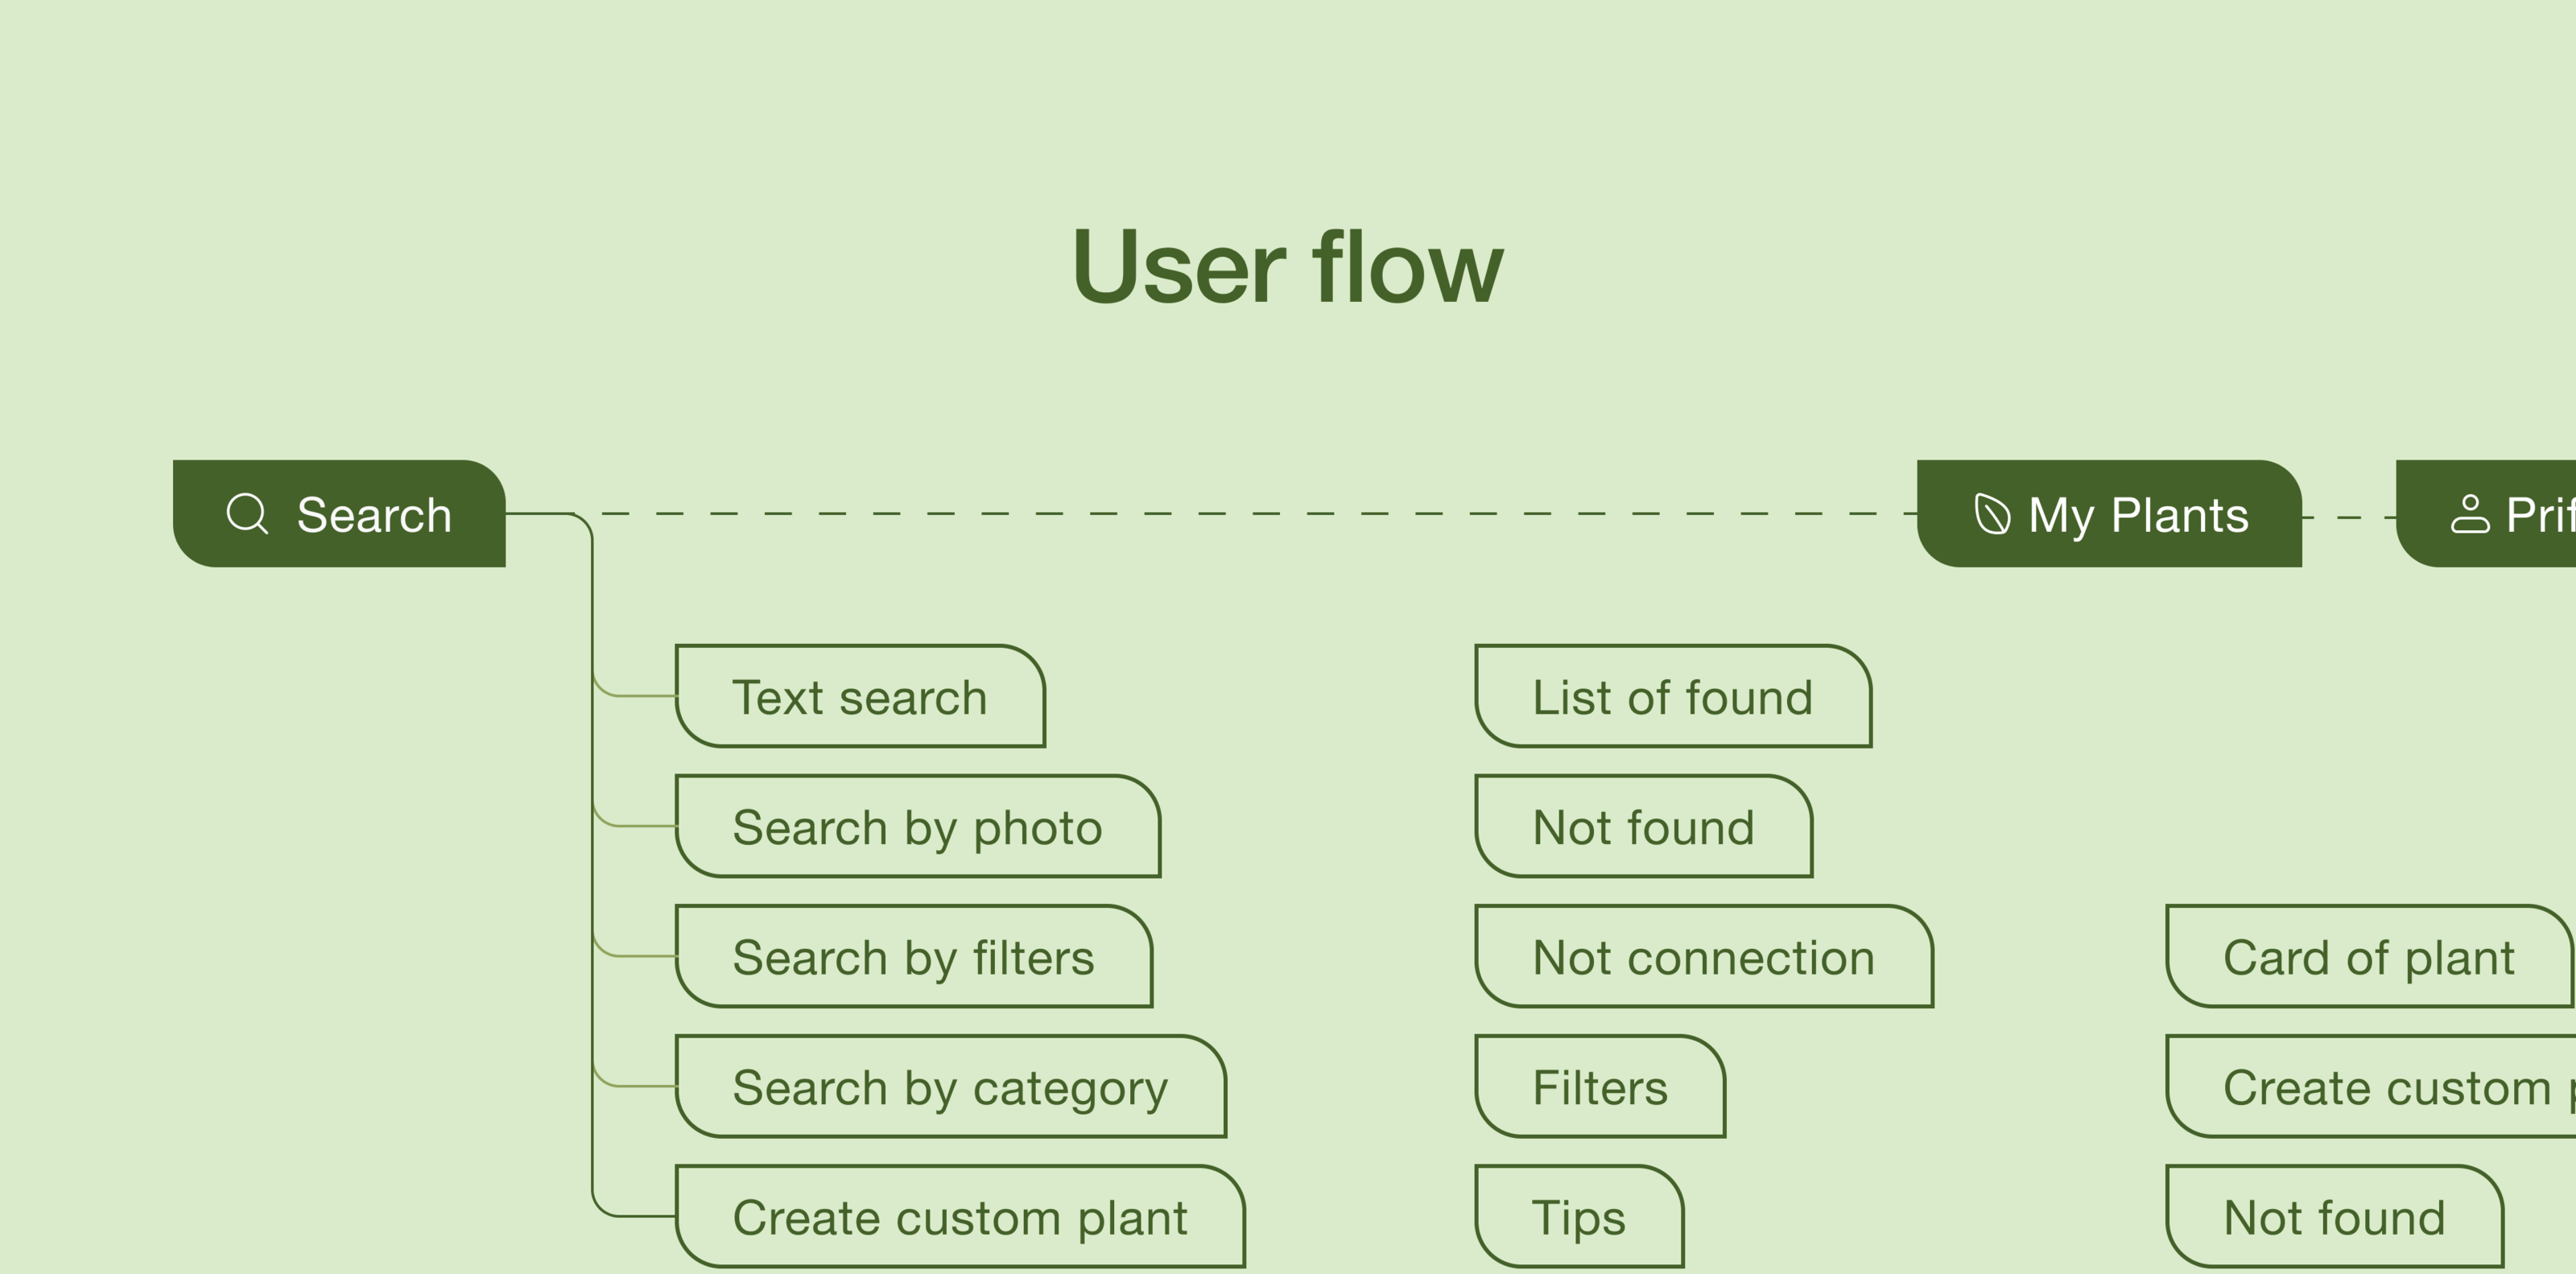Select the Search by category node
This screenshot has height=1274, width=2576.
click(x=950, y=1087)
